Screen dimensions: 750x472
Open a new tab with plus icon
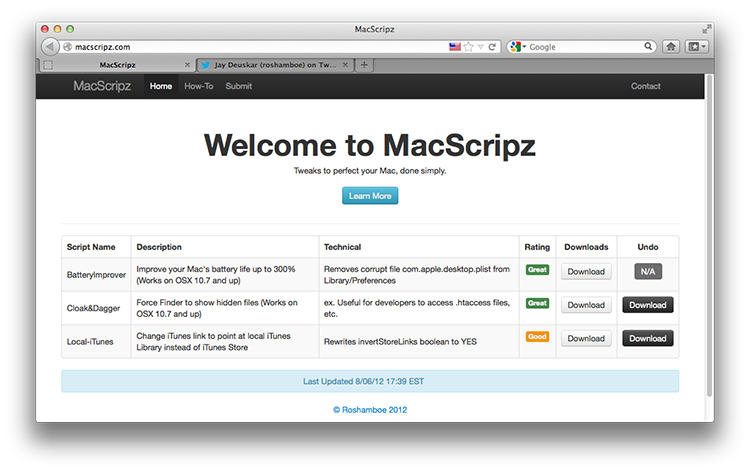364,65
